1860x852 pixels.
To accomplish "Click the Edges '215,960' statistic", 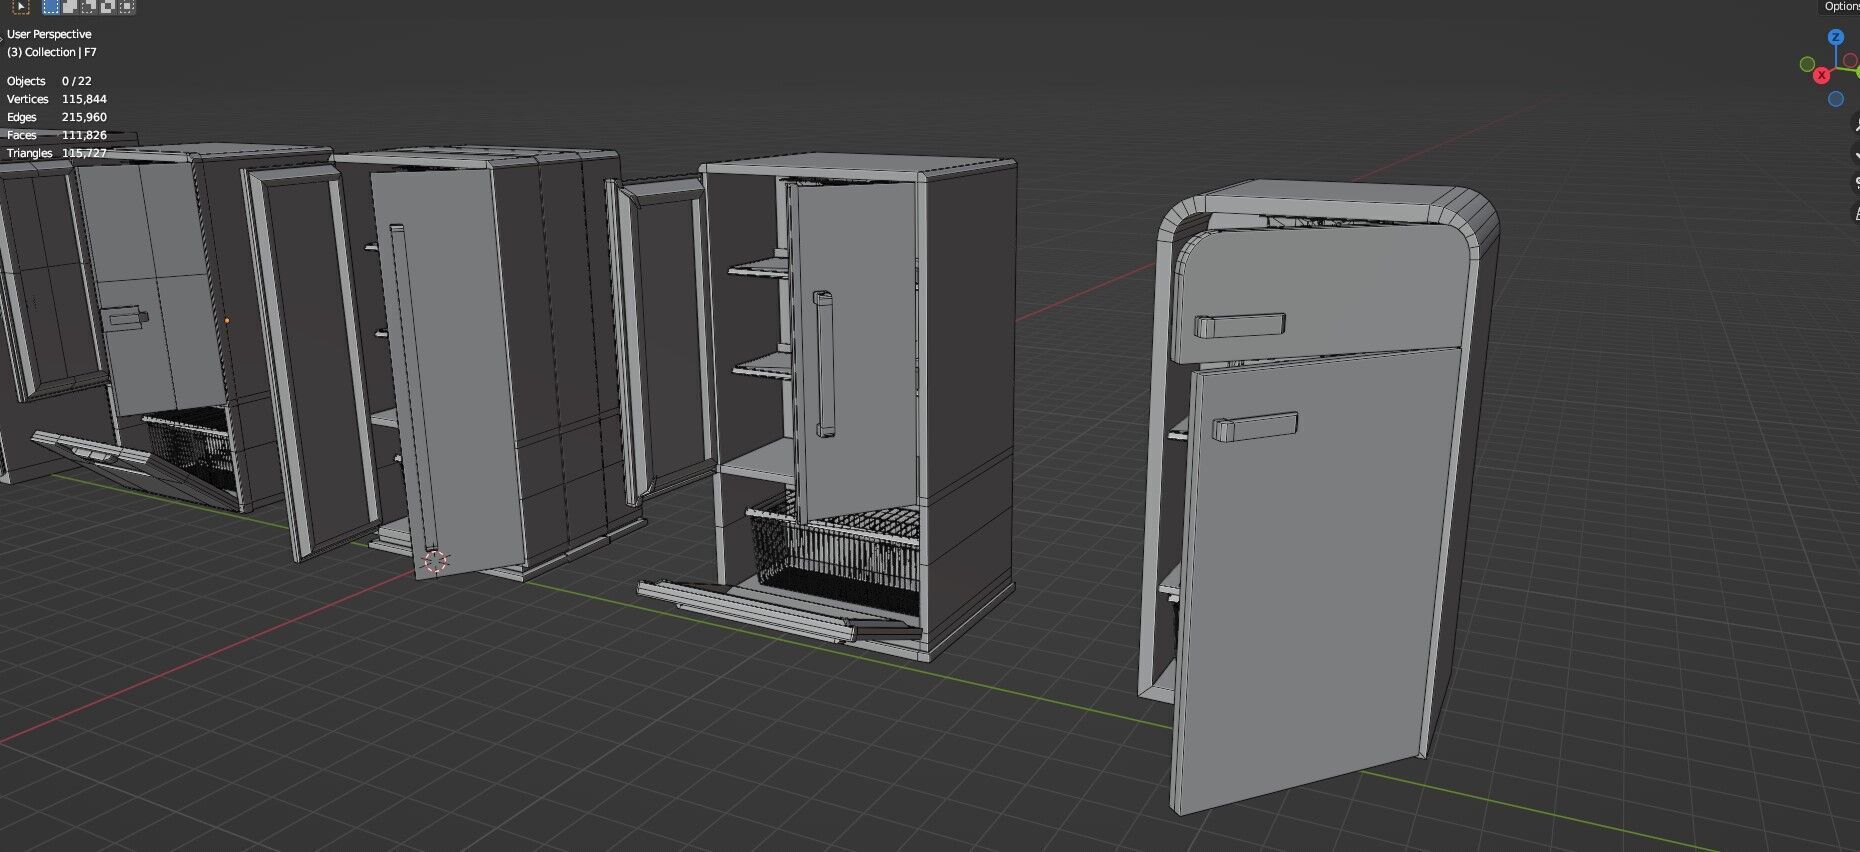I will [84, 117].
